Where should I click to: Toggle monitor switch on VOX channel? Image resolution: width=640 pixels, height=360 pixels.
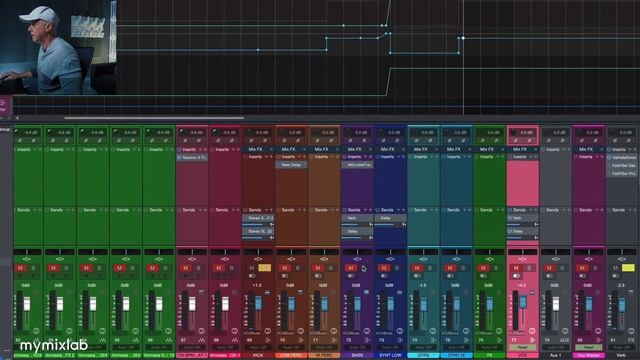coord(516,276)
